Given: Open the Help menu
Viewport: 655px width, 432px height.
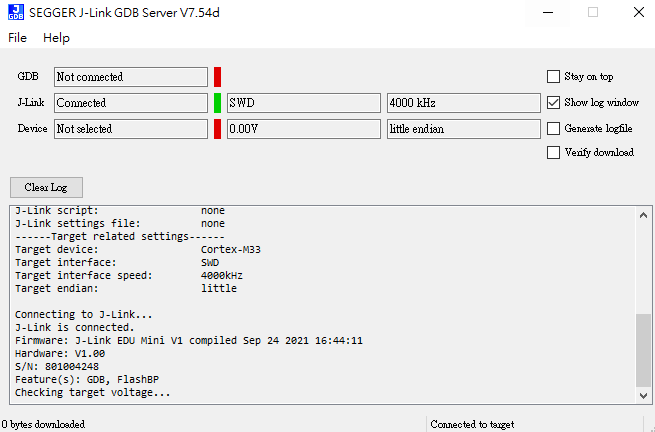Looking at the screenshot, I should pyautogui.click(x=56, y=38).
